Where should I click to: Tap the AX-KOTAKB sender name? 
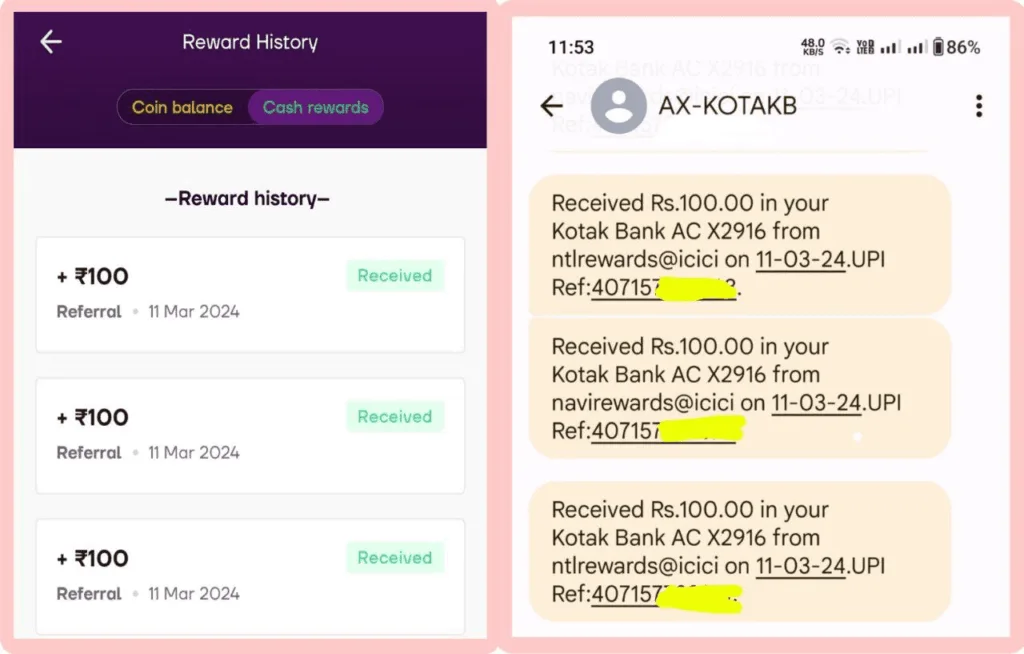pyautogui.click(x=727, y=105)
